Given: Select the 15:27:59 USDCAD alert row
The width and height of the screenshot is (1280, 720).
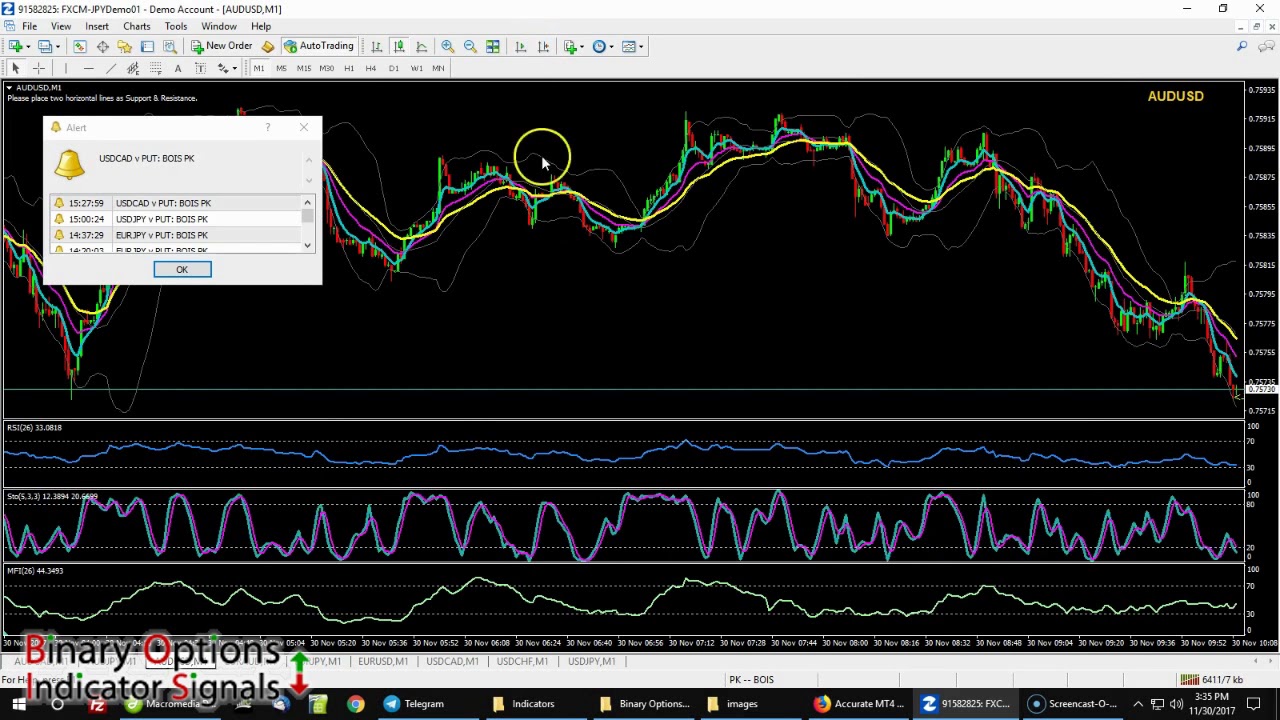Looking at the screenshot, I should click(x=177, y=203).
